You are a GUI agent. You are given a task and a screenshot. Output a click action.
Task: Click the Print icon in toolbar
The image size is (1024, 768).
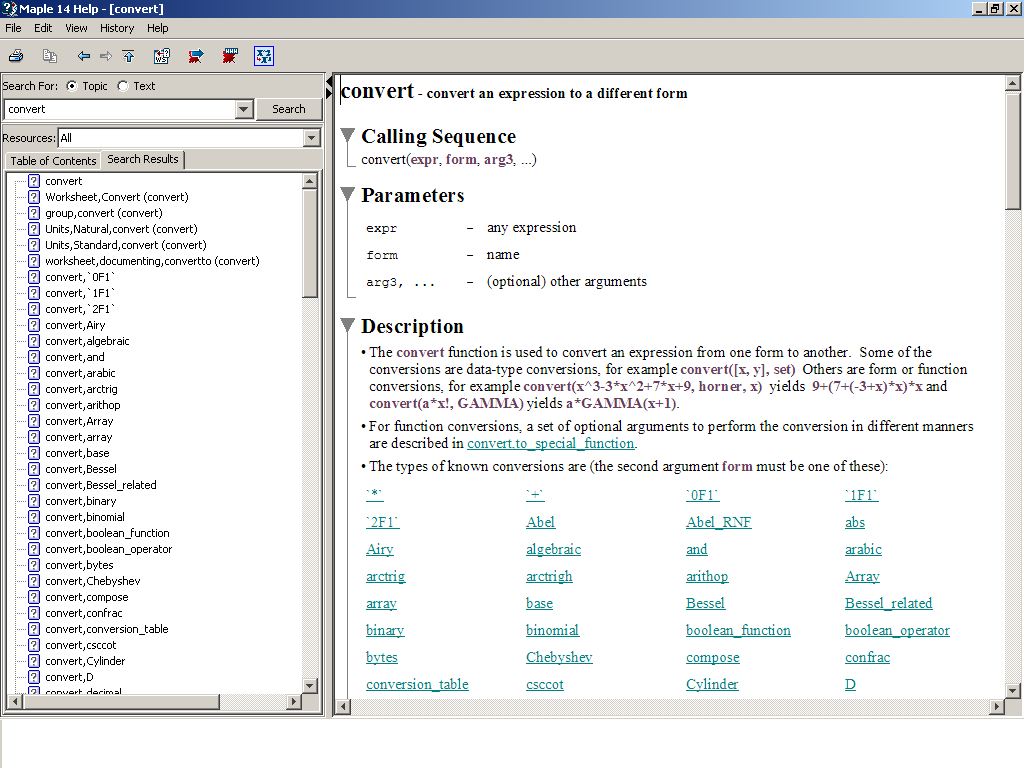[x=16, y=56]
